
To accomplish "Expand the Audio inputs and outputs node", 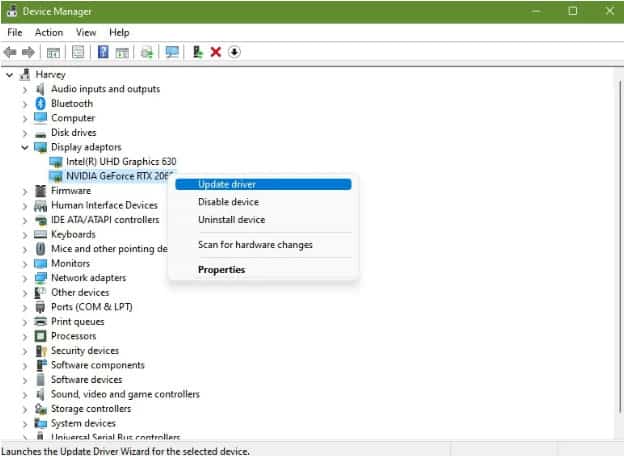I will (x=25, y=89).
